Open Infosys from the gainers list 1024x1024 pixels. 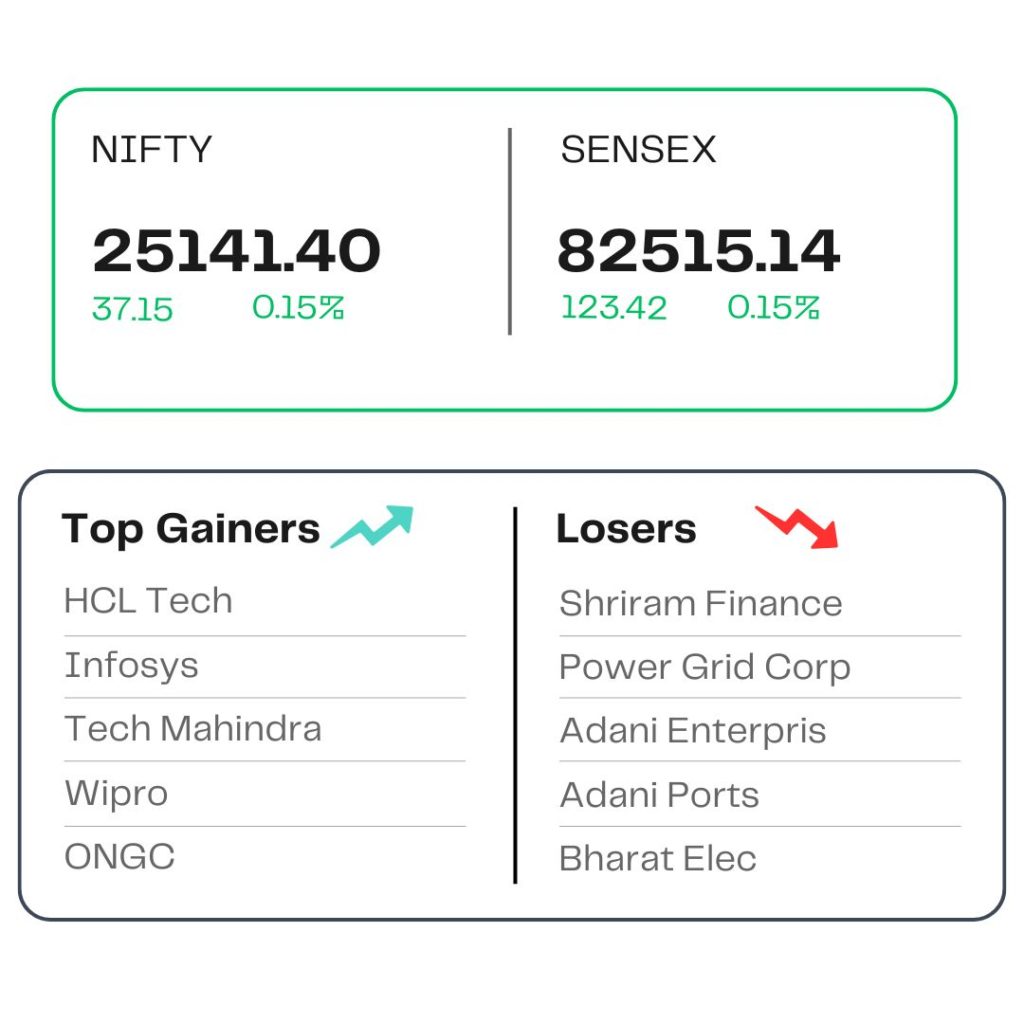pos(131,666)
